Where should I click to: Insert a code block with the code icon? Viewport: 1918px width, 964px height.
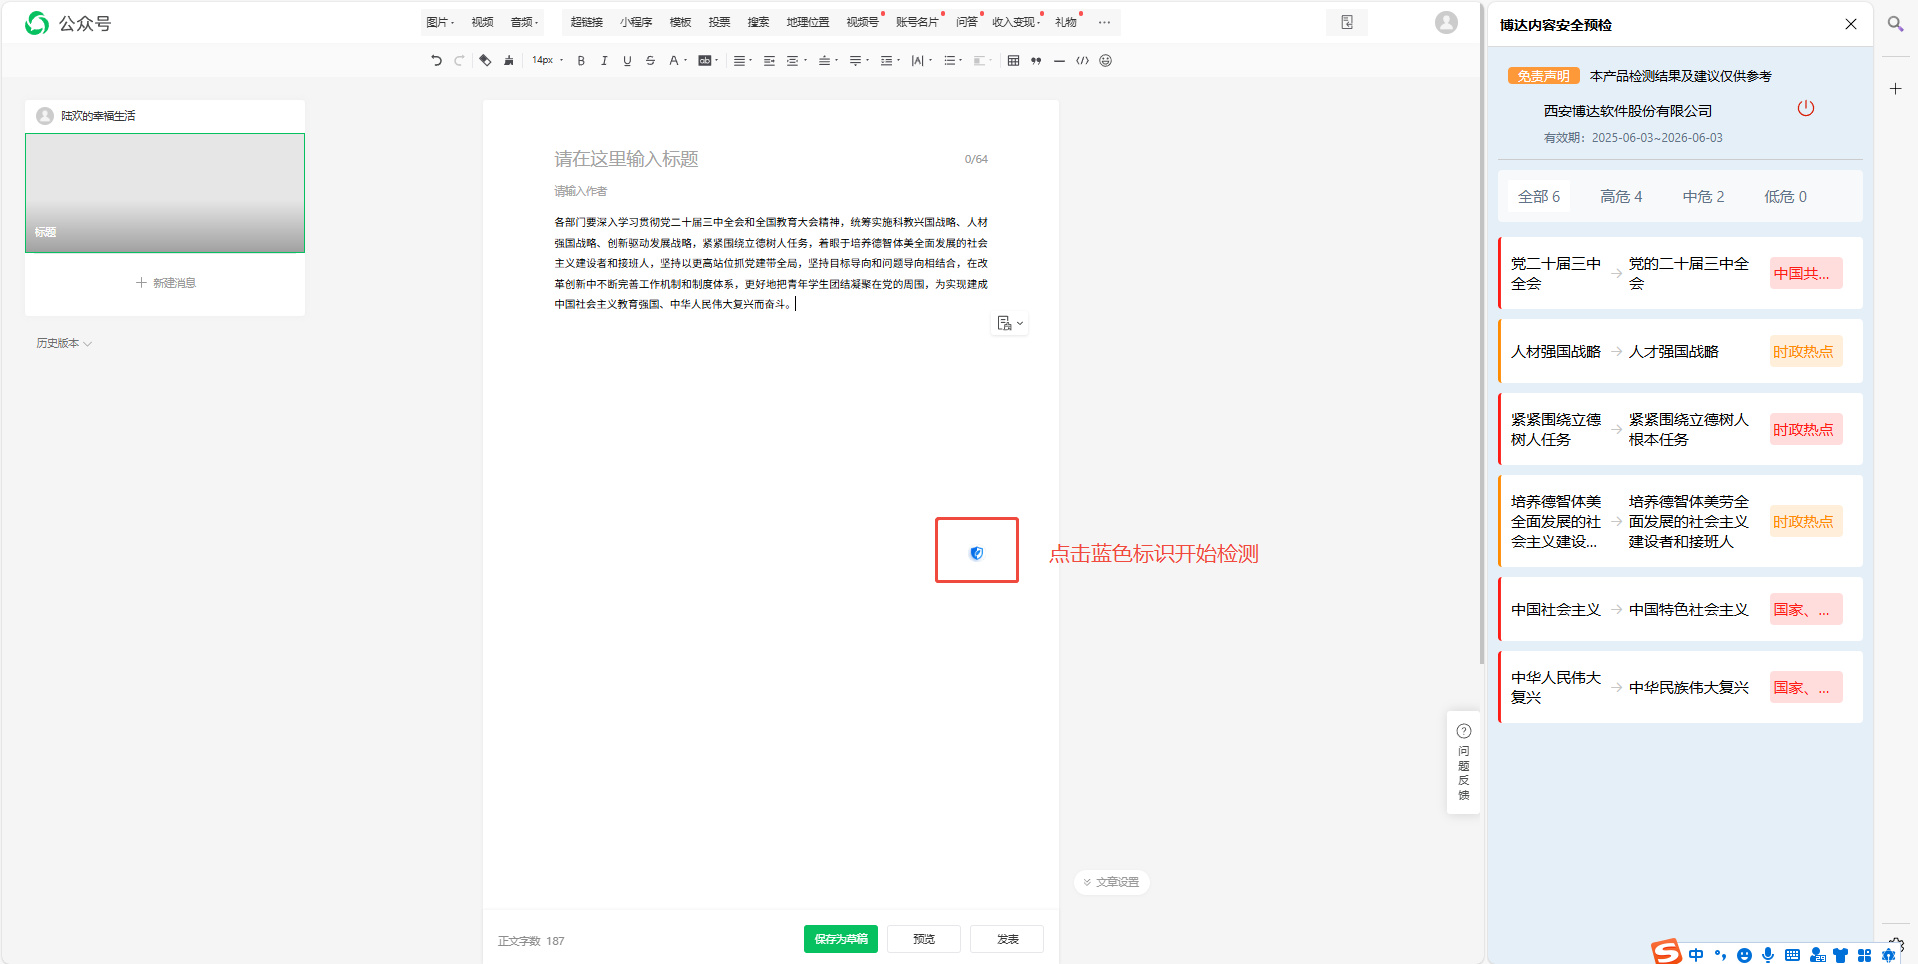1082,61
